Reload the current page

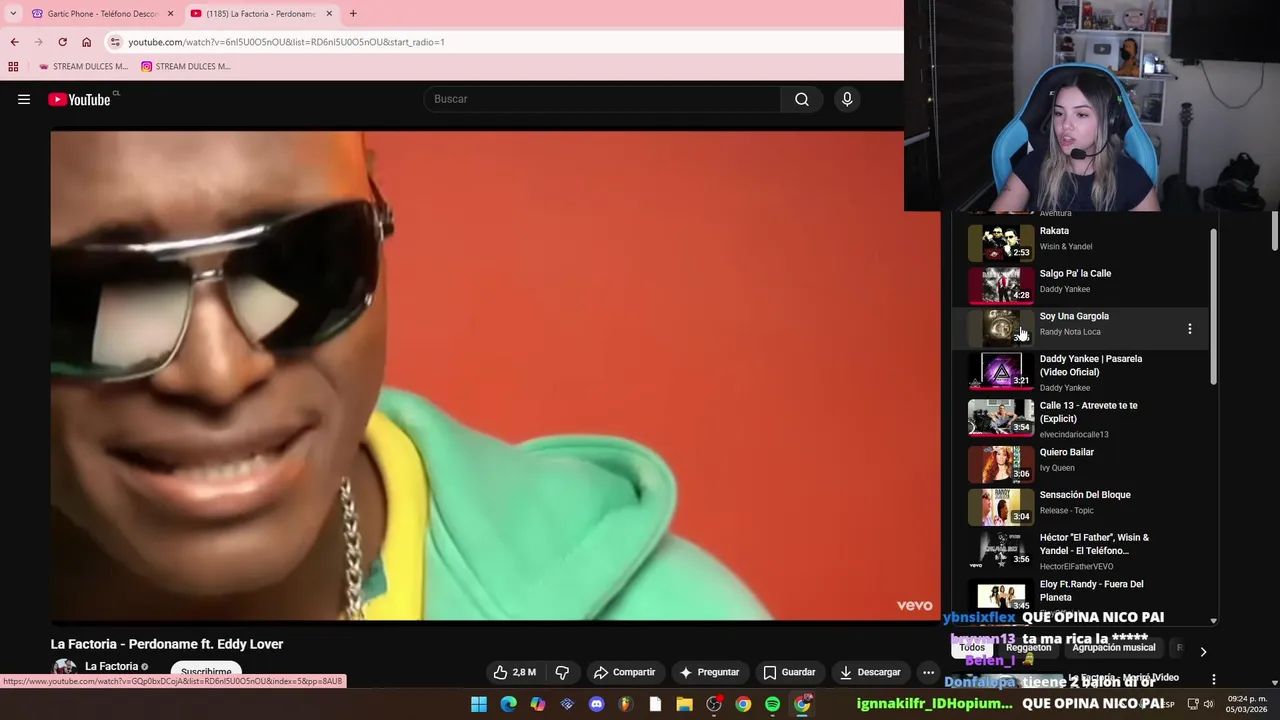click(62, 42)
